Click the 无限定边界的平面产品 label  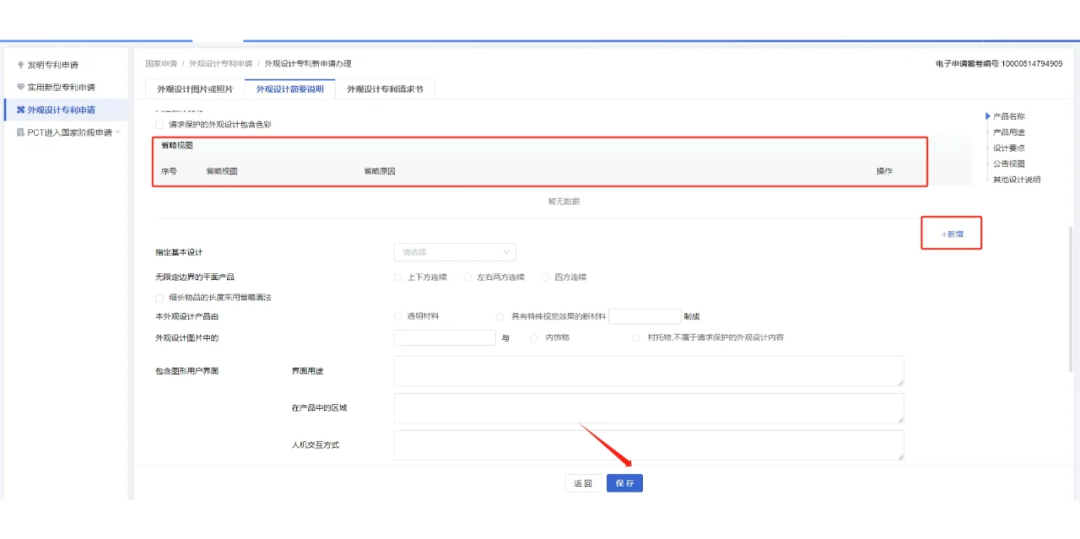(x=195, y=277)
